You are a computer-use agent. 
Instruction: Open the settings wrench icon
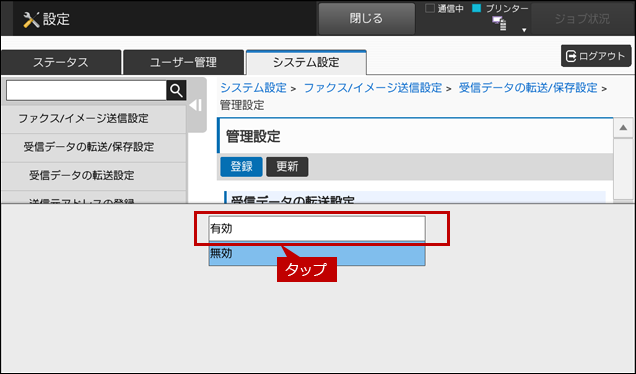click(31, 19)
